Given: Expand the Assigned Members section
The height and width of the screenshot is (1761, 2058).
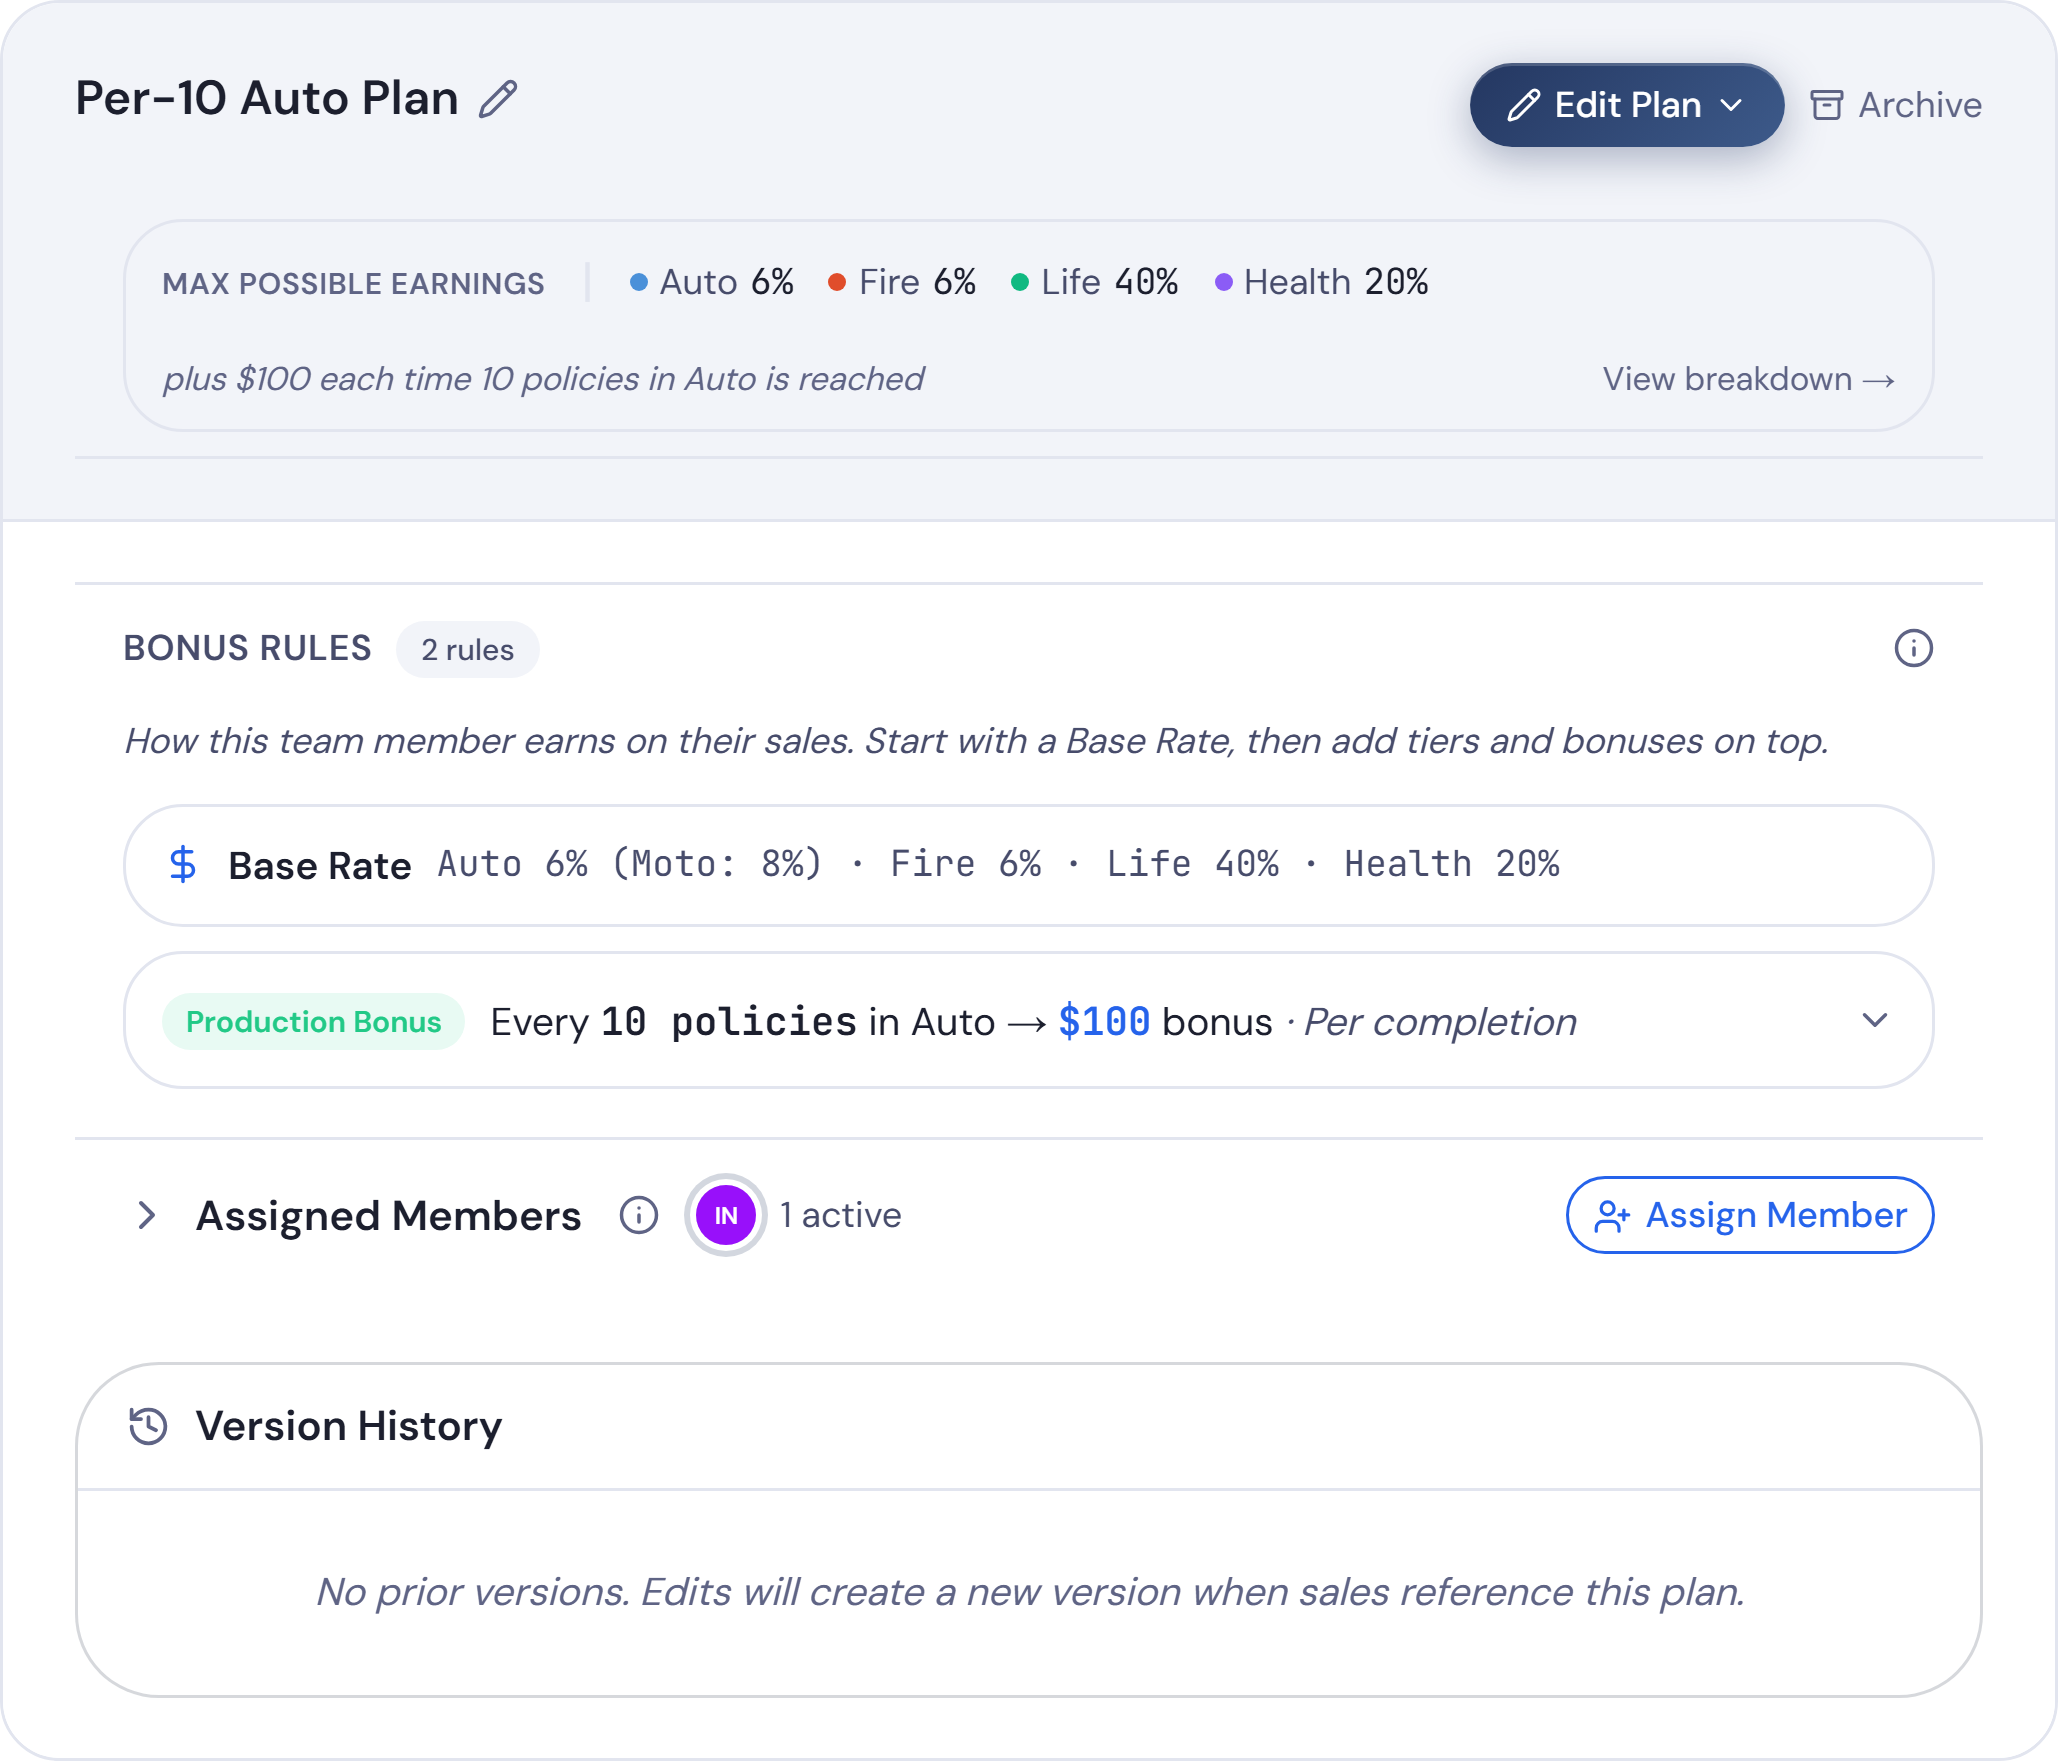Looking at the screenshot, I should pos(147,1215).
